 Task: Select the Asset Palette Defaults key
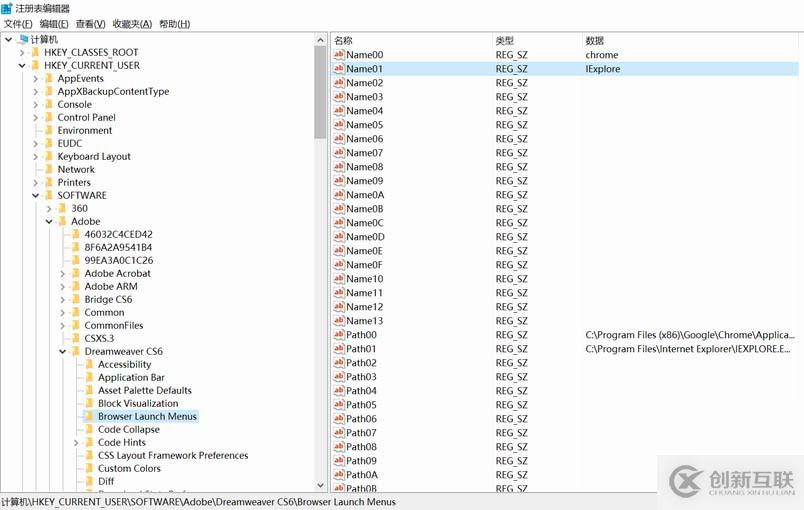click(145, 390)
